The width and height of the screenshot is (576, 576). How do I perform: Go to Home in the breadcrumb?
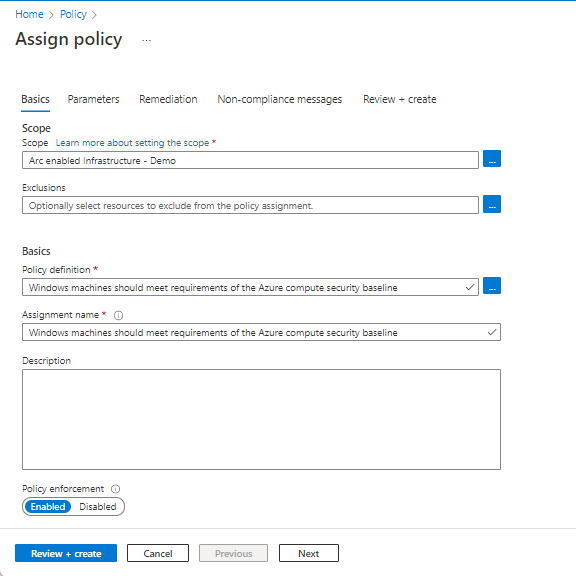(29, 14)
